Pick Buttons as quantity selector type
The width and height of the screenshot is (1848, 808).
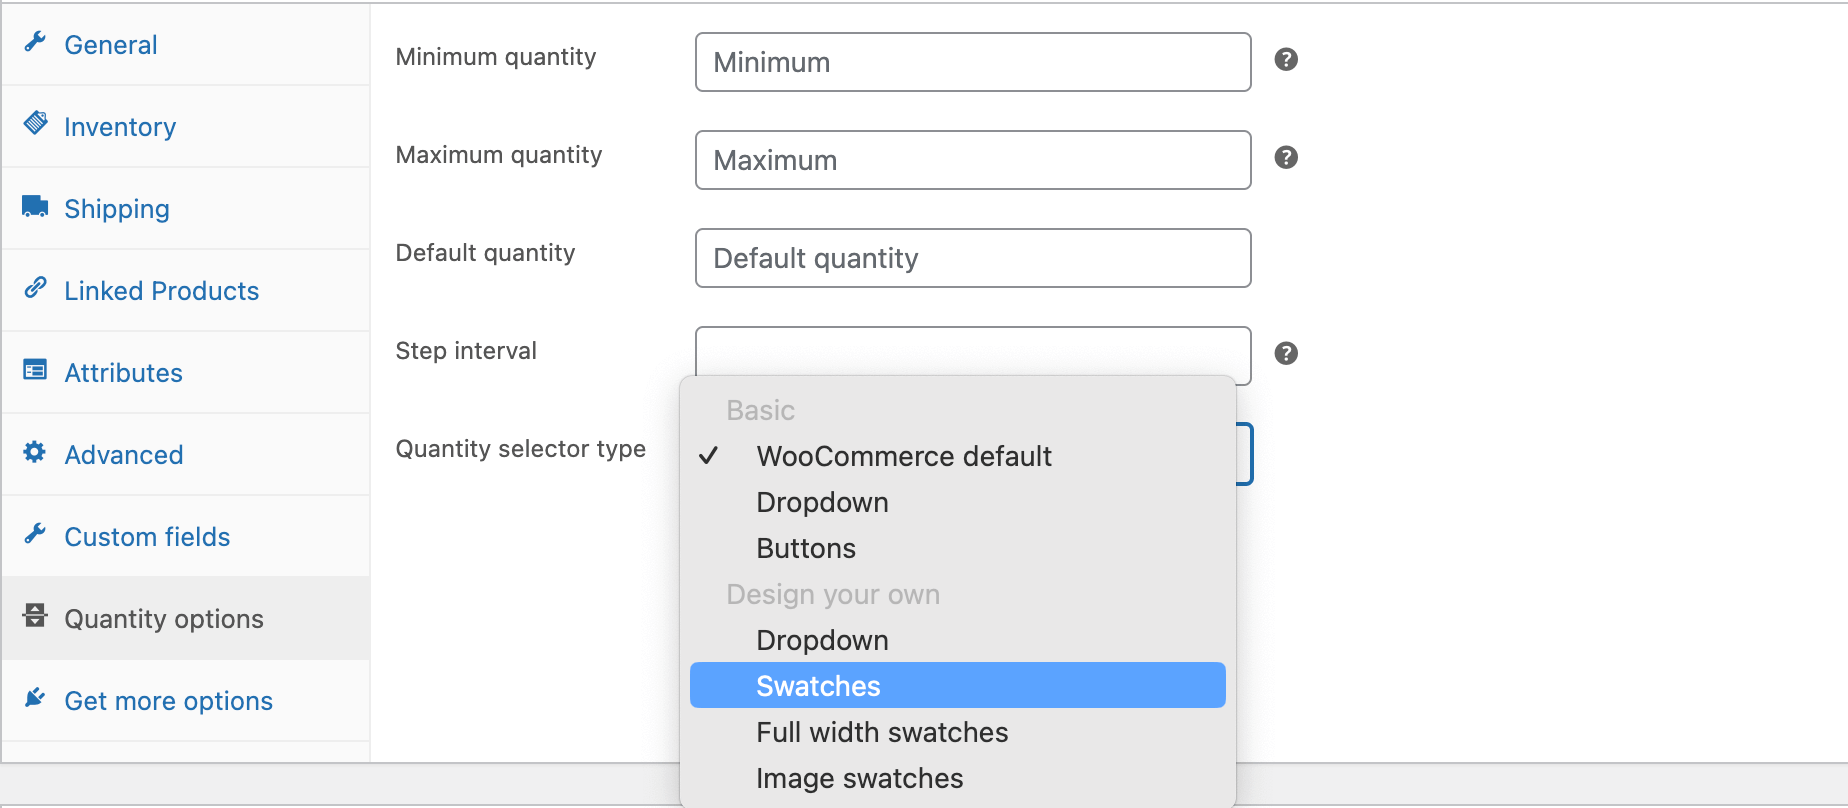(x=806, y=549)
